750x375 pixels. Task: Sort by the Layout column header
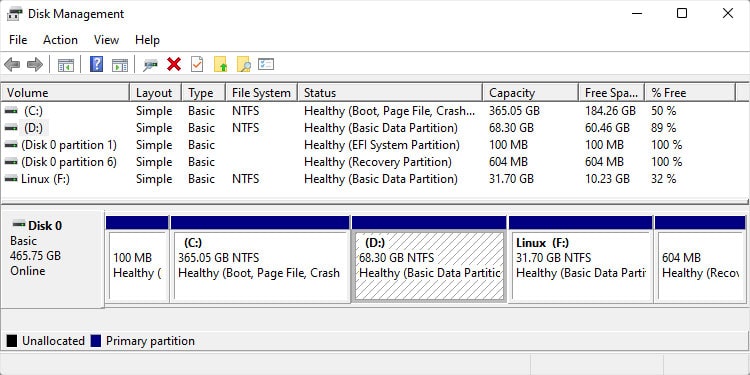pos(155,93)
